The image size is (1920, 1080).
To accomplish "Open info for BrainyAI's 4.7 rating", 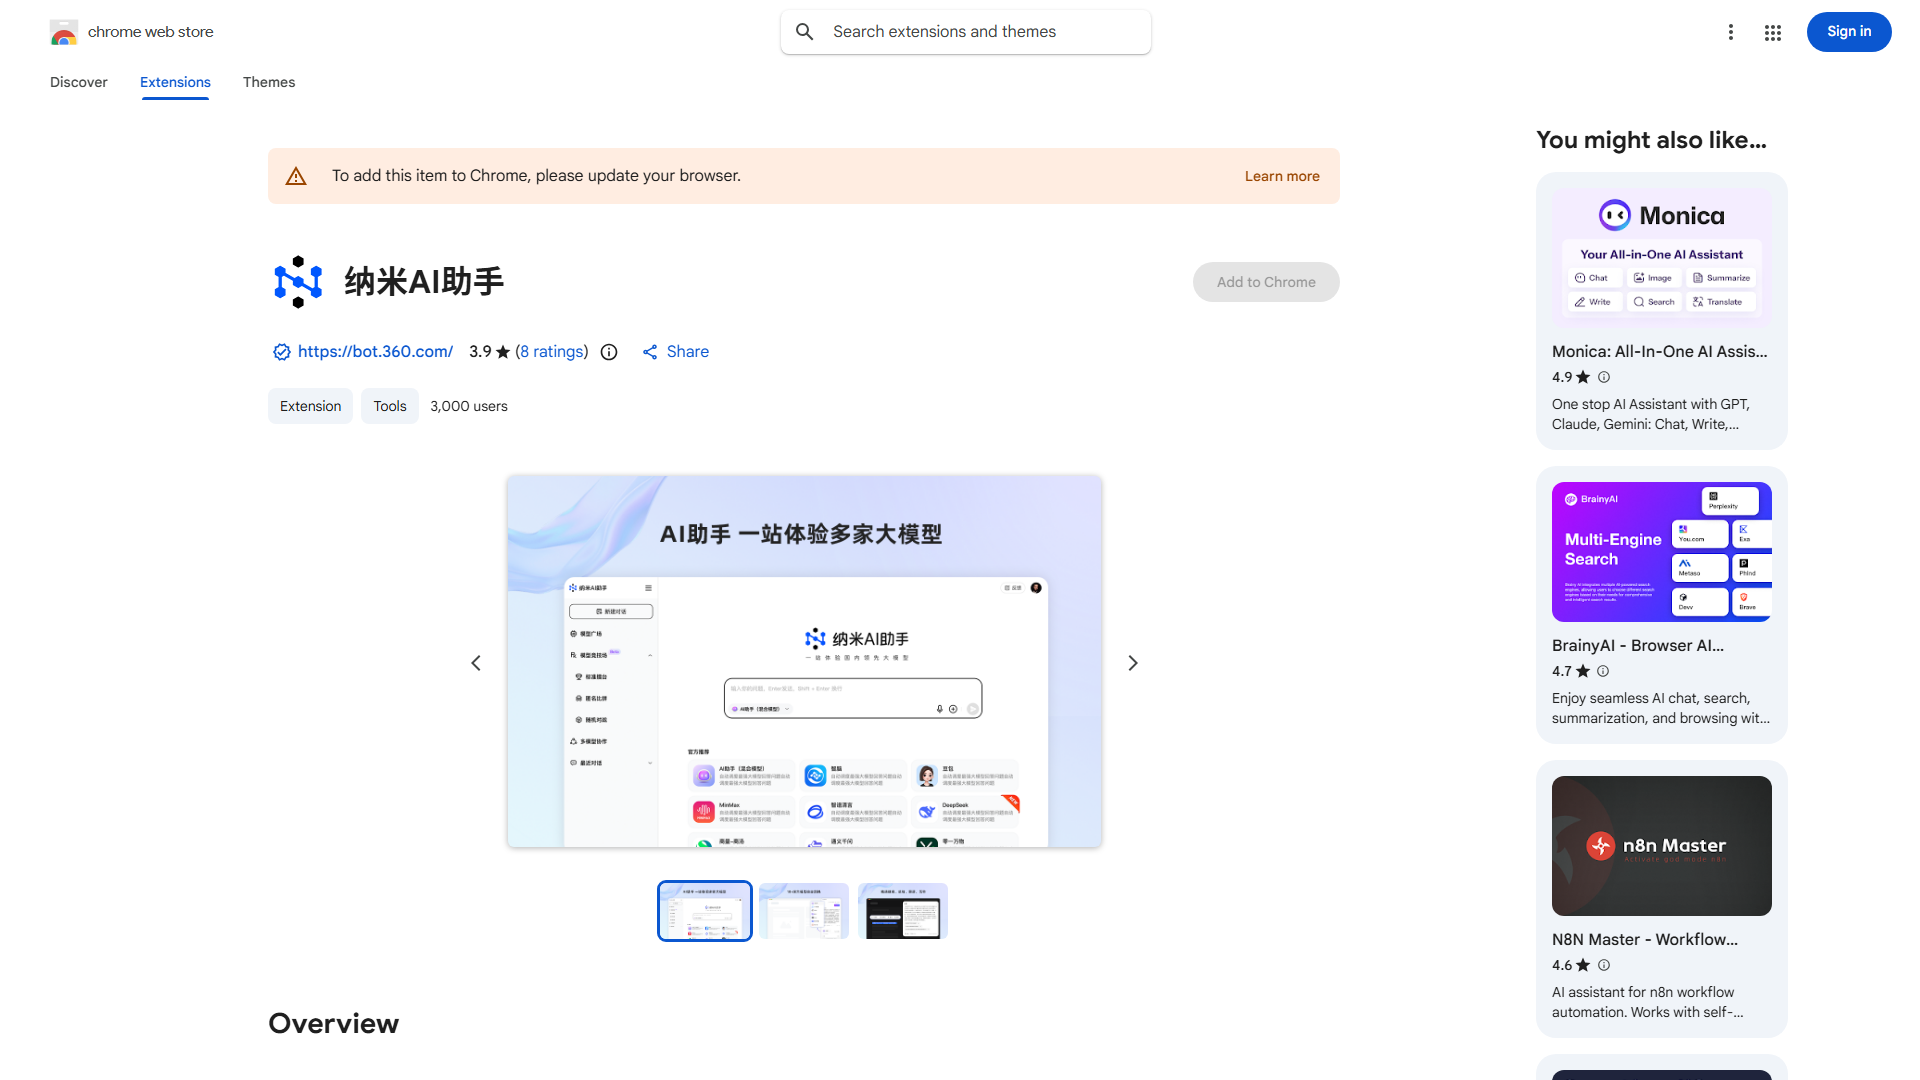I will (x=1603, y=671).
